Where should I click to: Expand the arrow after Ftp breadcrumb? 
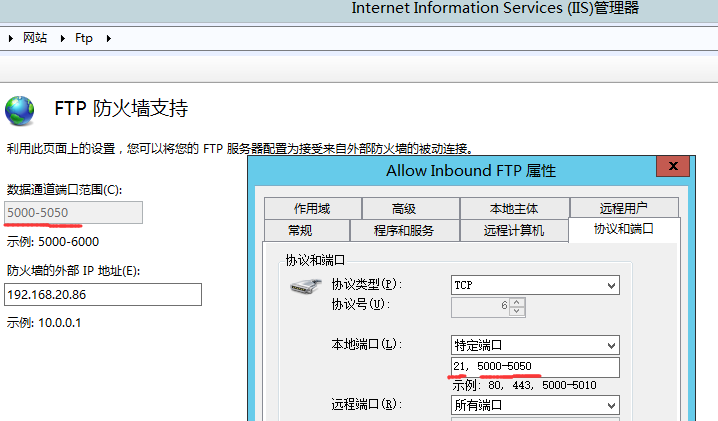(x=108, y=38)
